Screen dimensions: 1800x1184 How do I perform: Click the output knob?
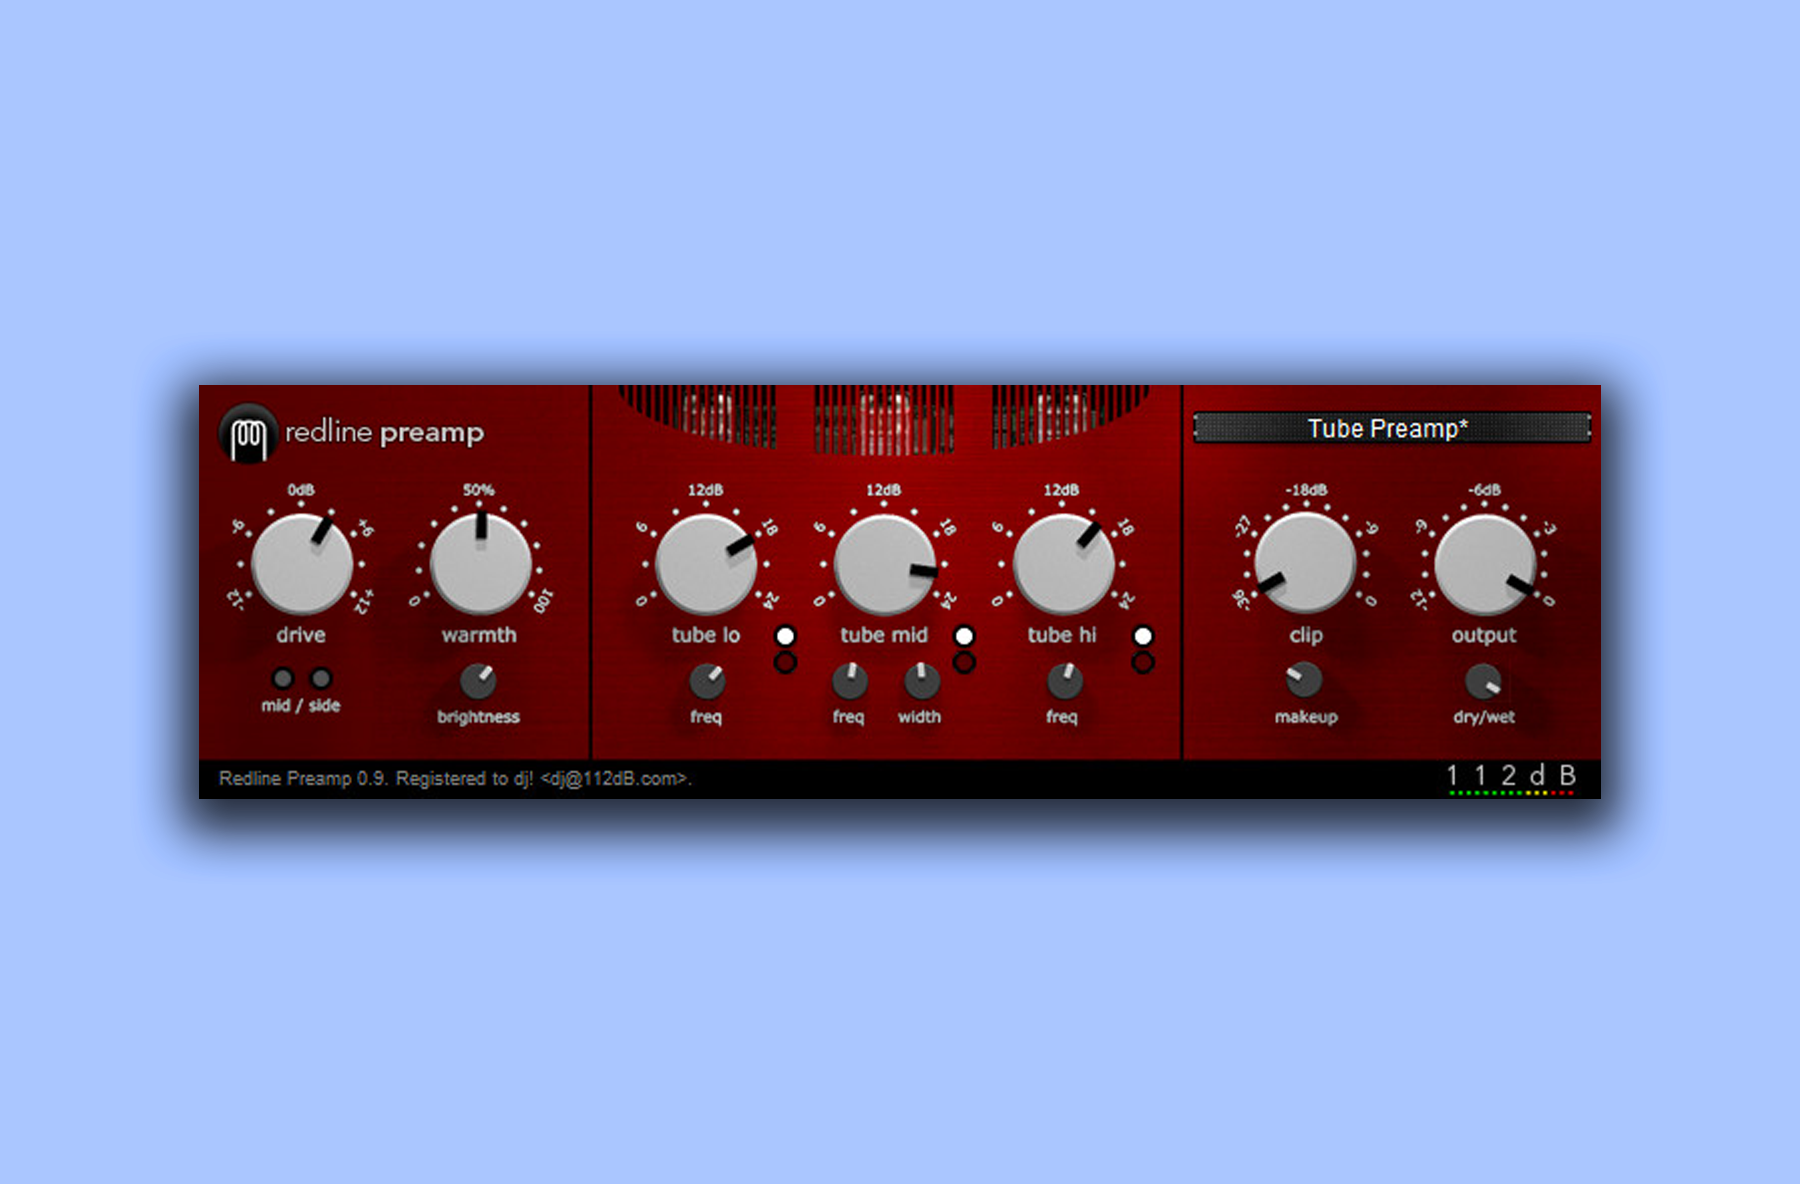pos(1484,564)
